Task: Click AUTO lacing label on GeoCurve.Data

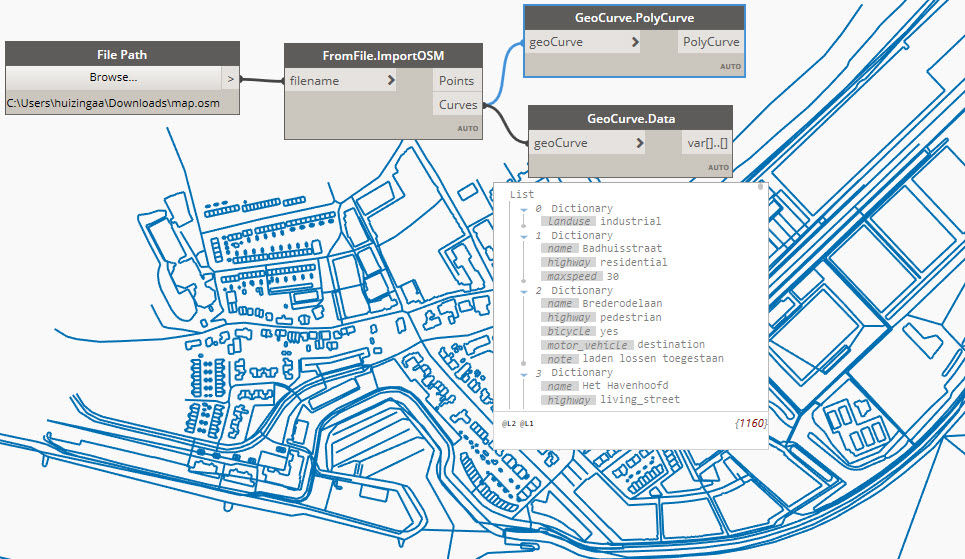Action: [x=718, y=167]
